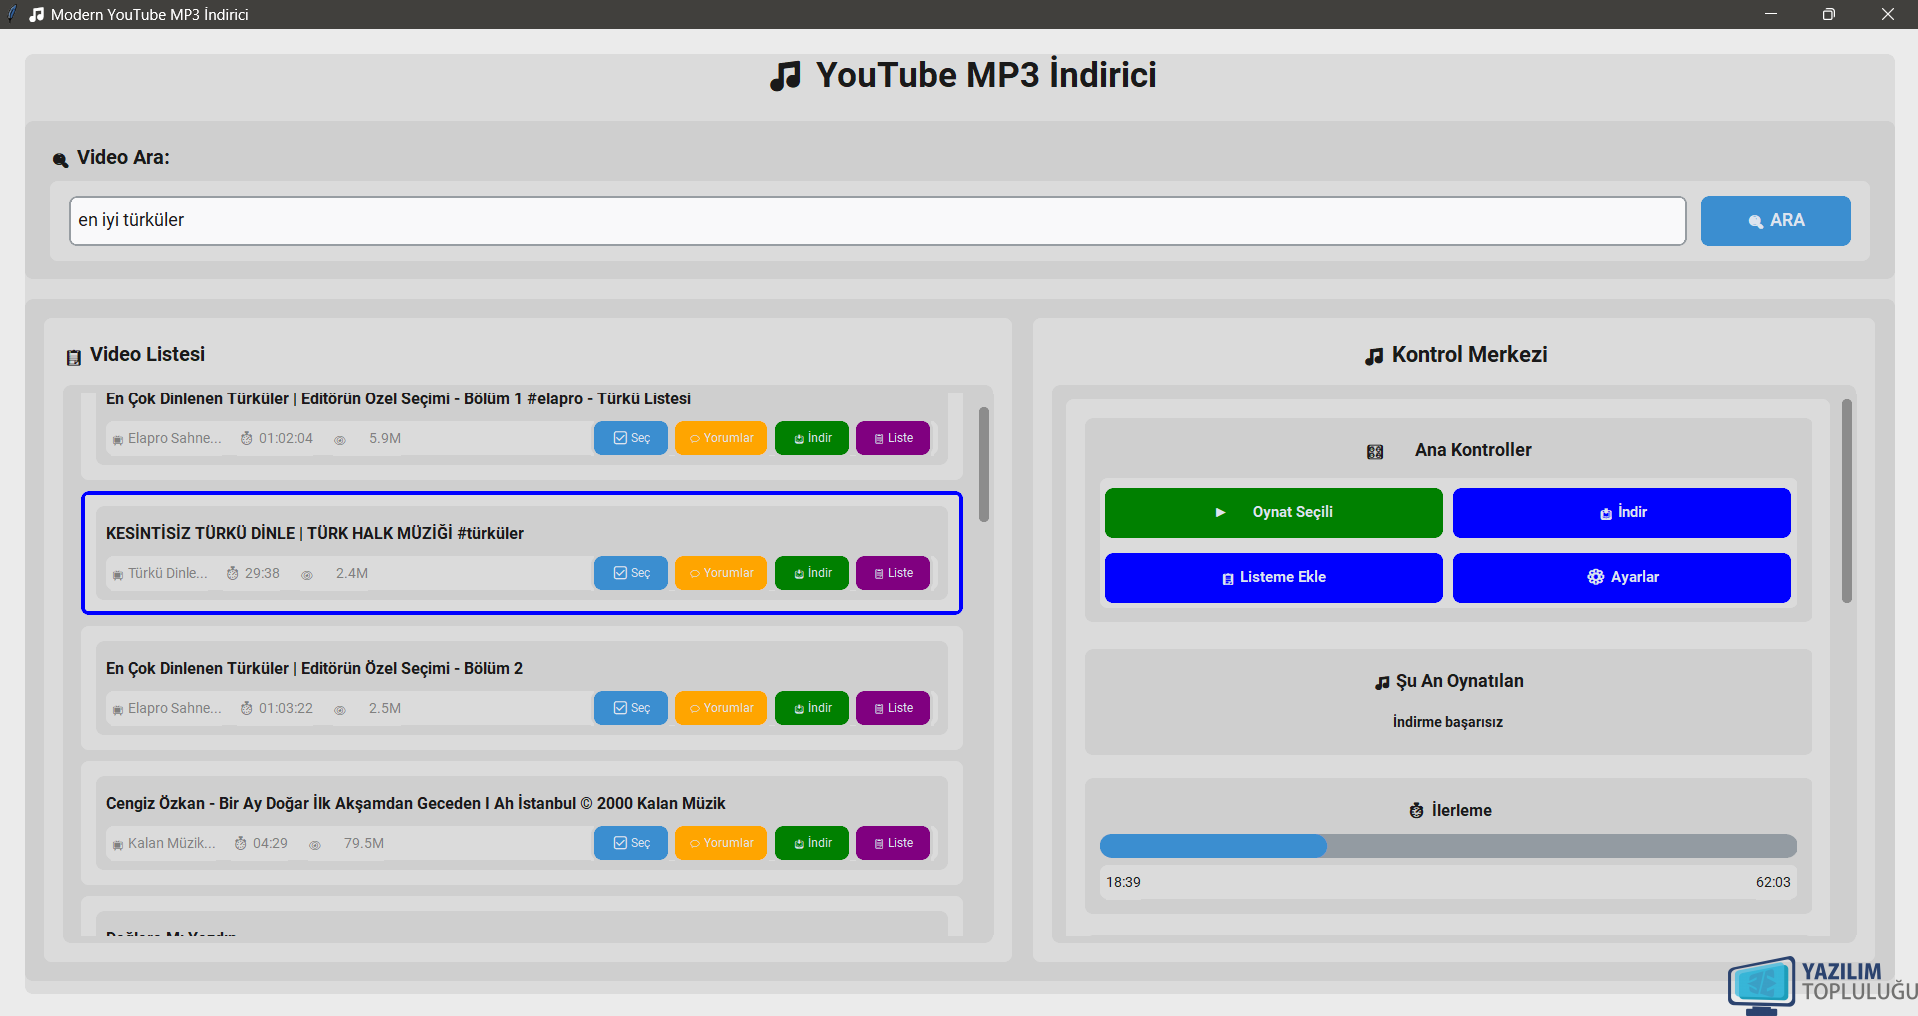The width and height of the screenshot is (1918, 1016).
Task: Click the music note icon in app header
Action: click(785, 76)
